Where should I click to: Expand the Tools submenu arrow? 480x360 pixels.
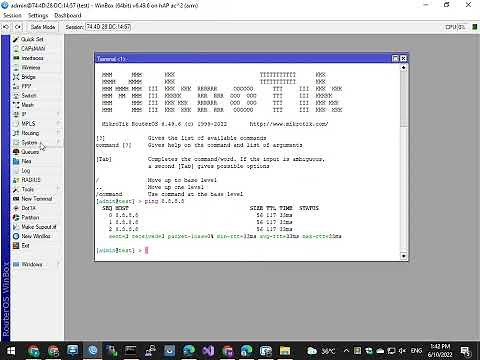point(58,189)
